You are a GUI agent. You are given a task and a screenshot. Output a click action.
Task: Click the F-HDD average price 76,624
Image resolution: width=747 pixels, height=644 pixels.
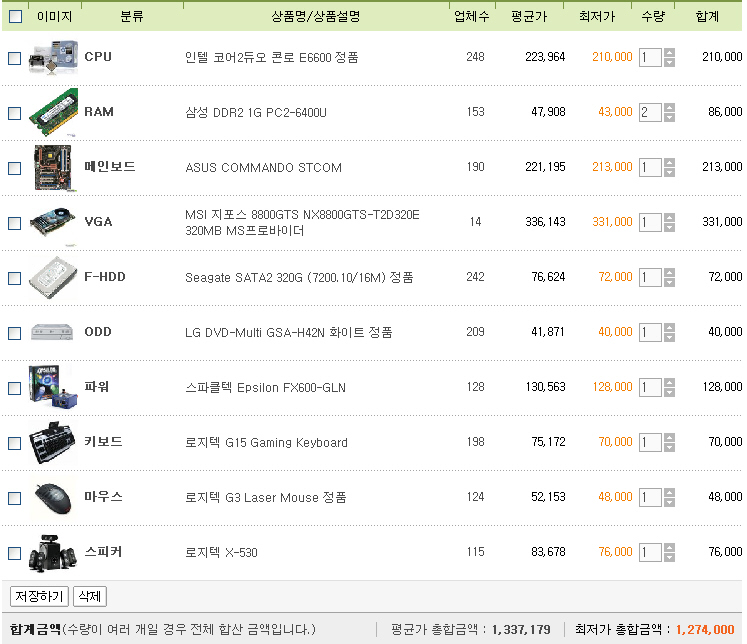point(548,277)
